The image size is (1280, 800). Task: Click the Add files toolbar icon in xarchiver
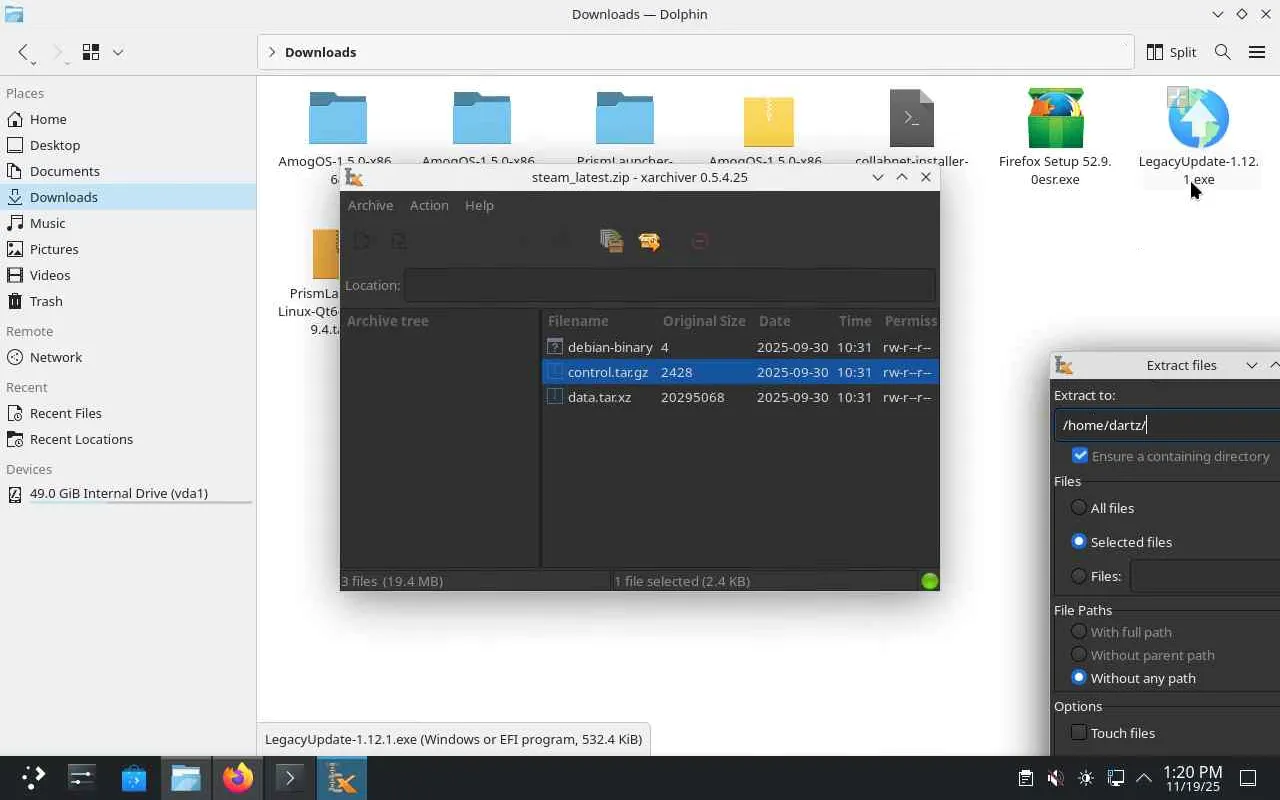pos(611,241)
